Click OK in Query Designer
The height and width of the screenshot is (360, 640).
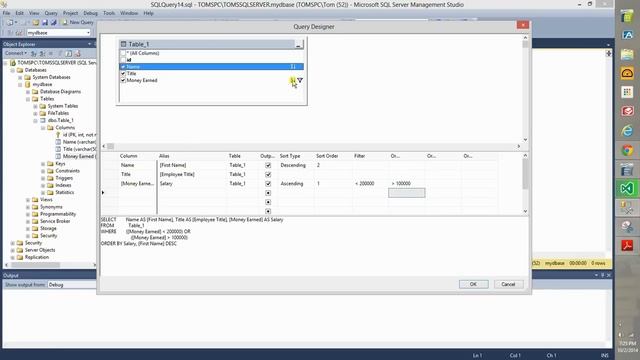(x=473, y=284)
